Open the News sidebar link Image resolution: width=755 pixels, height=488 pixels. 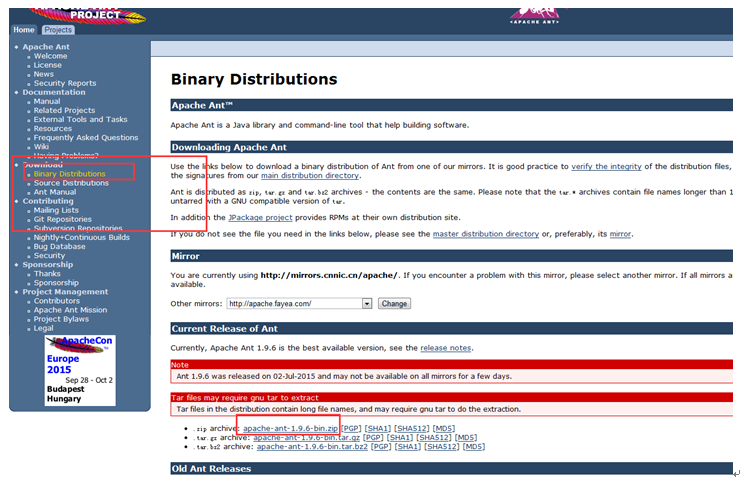point(44,74)
